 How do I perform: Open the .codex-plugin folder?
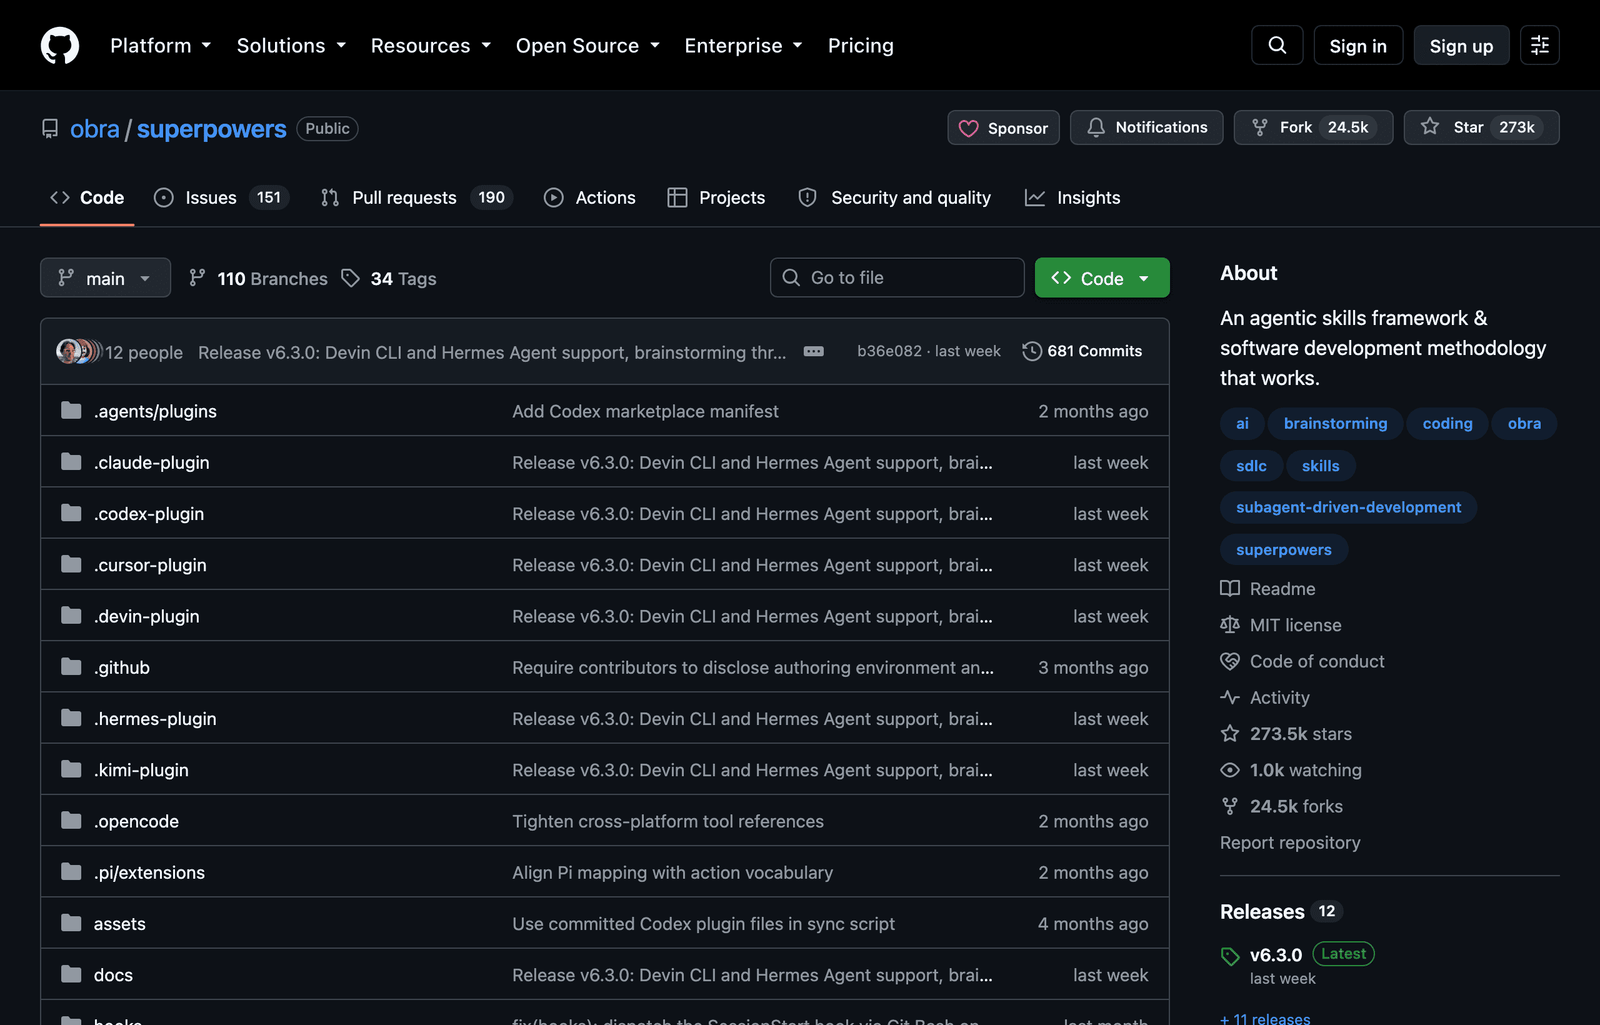[149, 513]
